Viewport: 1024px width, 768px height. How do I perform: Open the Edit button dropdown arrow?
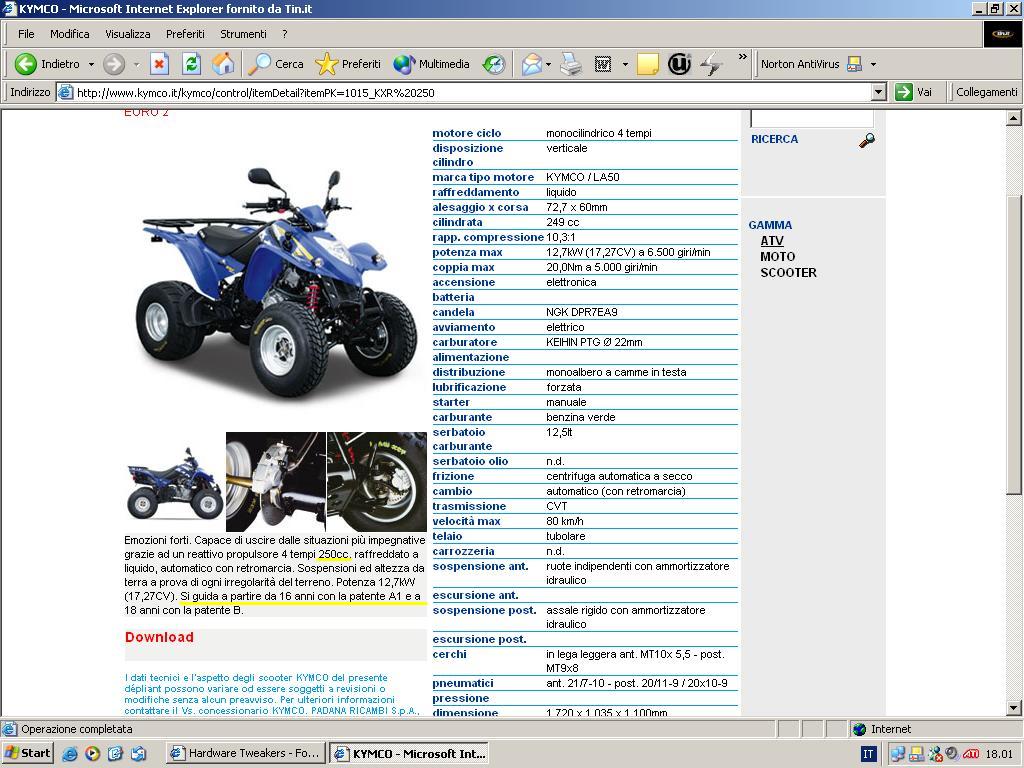tap(625, 64)
